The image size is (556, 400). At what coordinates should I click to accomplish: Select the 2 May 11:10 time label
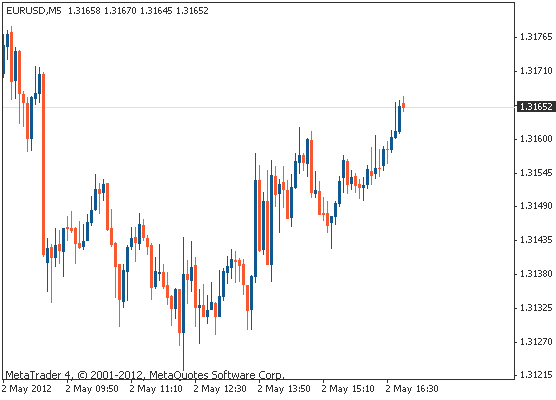click(156, 389)
